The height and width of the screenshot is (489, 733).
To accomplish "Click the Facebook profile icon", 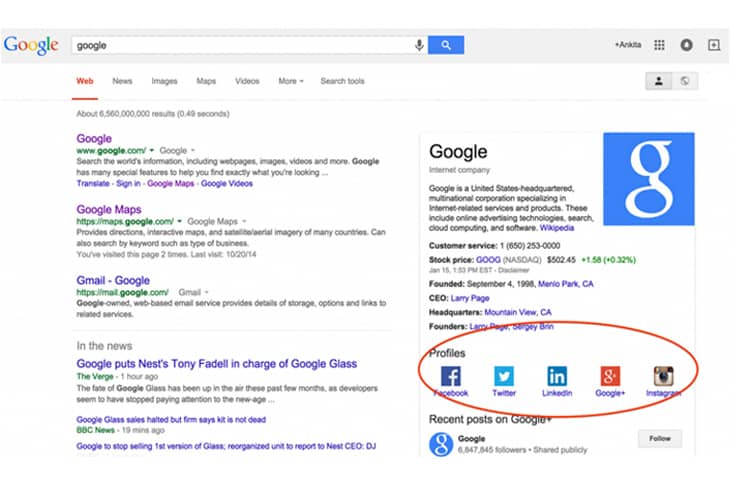I will click(x=451, y=376).
